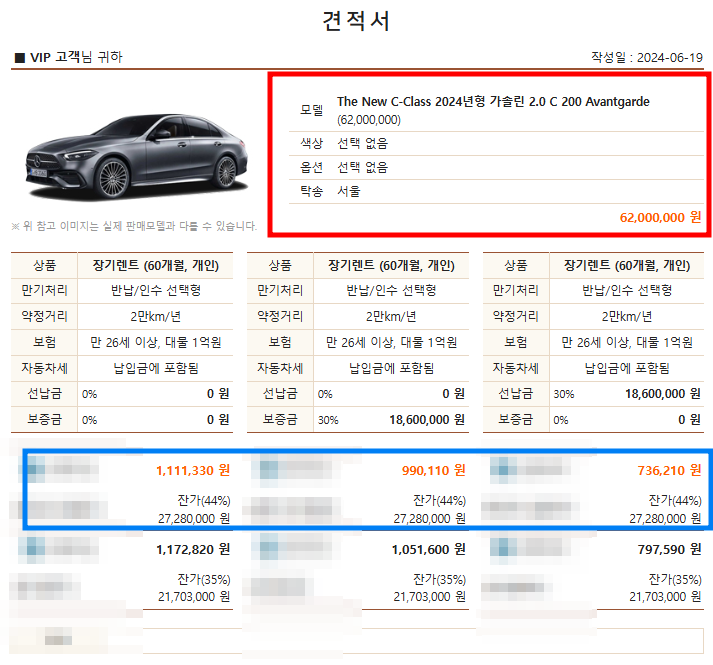Click '선택 없음' value in the 색상 row
Image resolution: width=713 pixels, height=665 pixels.
tap(362, 143)
